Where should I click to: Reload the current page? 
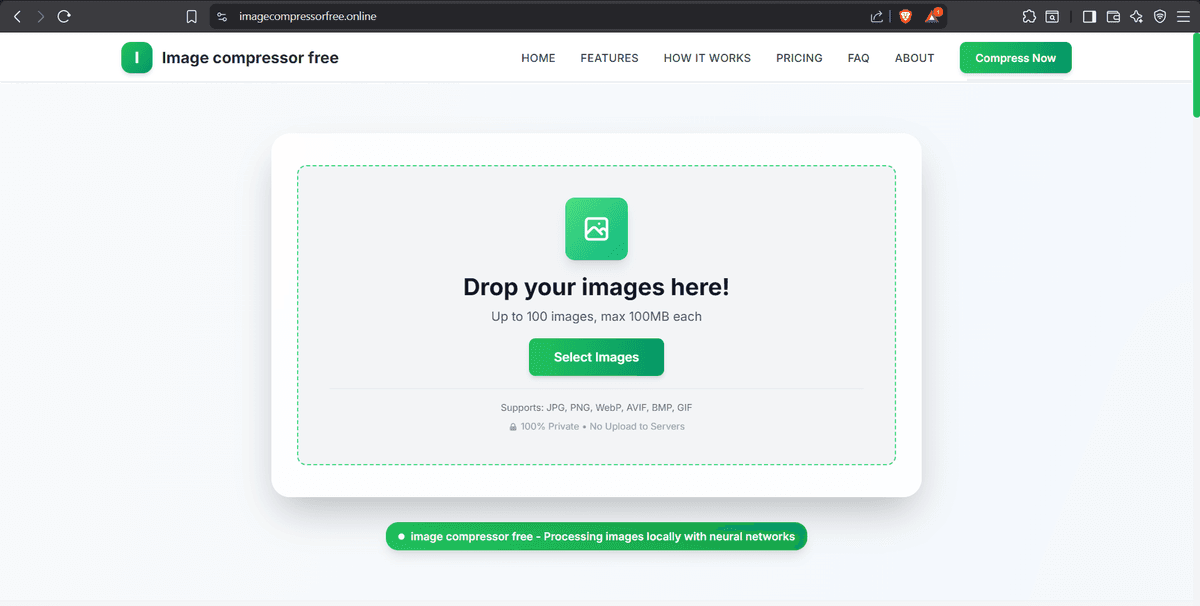(63, 16)
